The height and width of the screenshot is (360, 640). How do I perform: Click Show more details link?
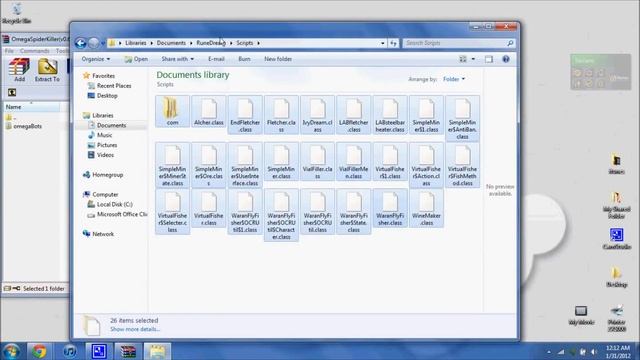point(135,329)
